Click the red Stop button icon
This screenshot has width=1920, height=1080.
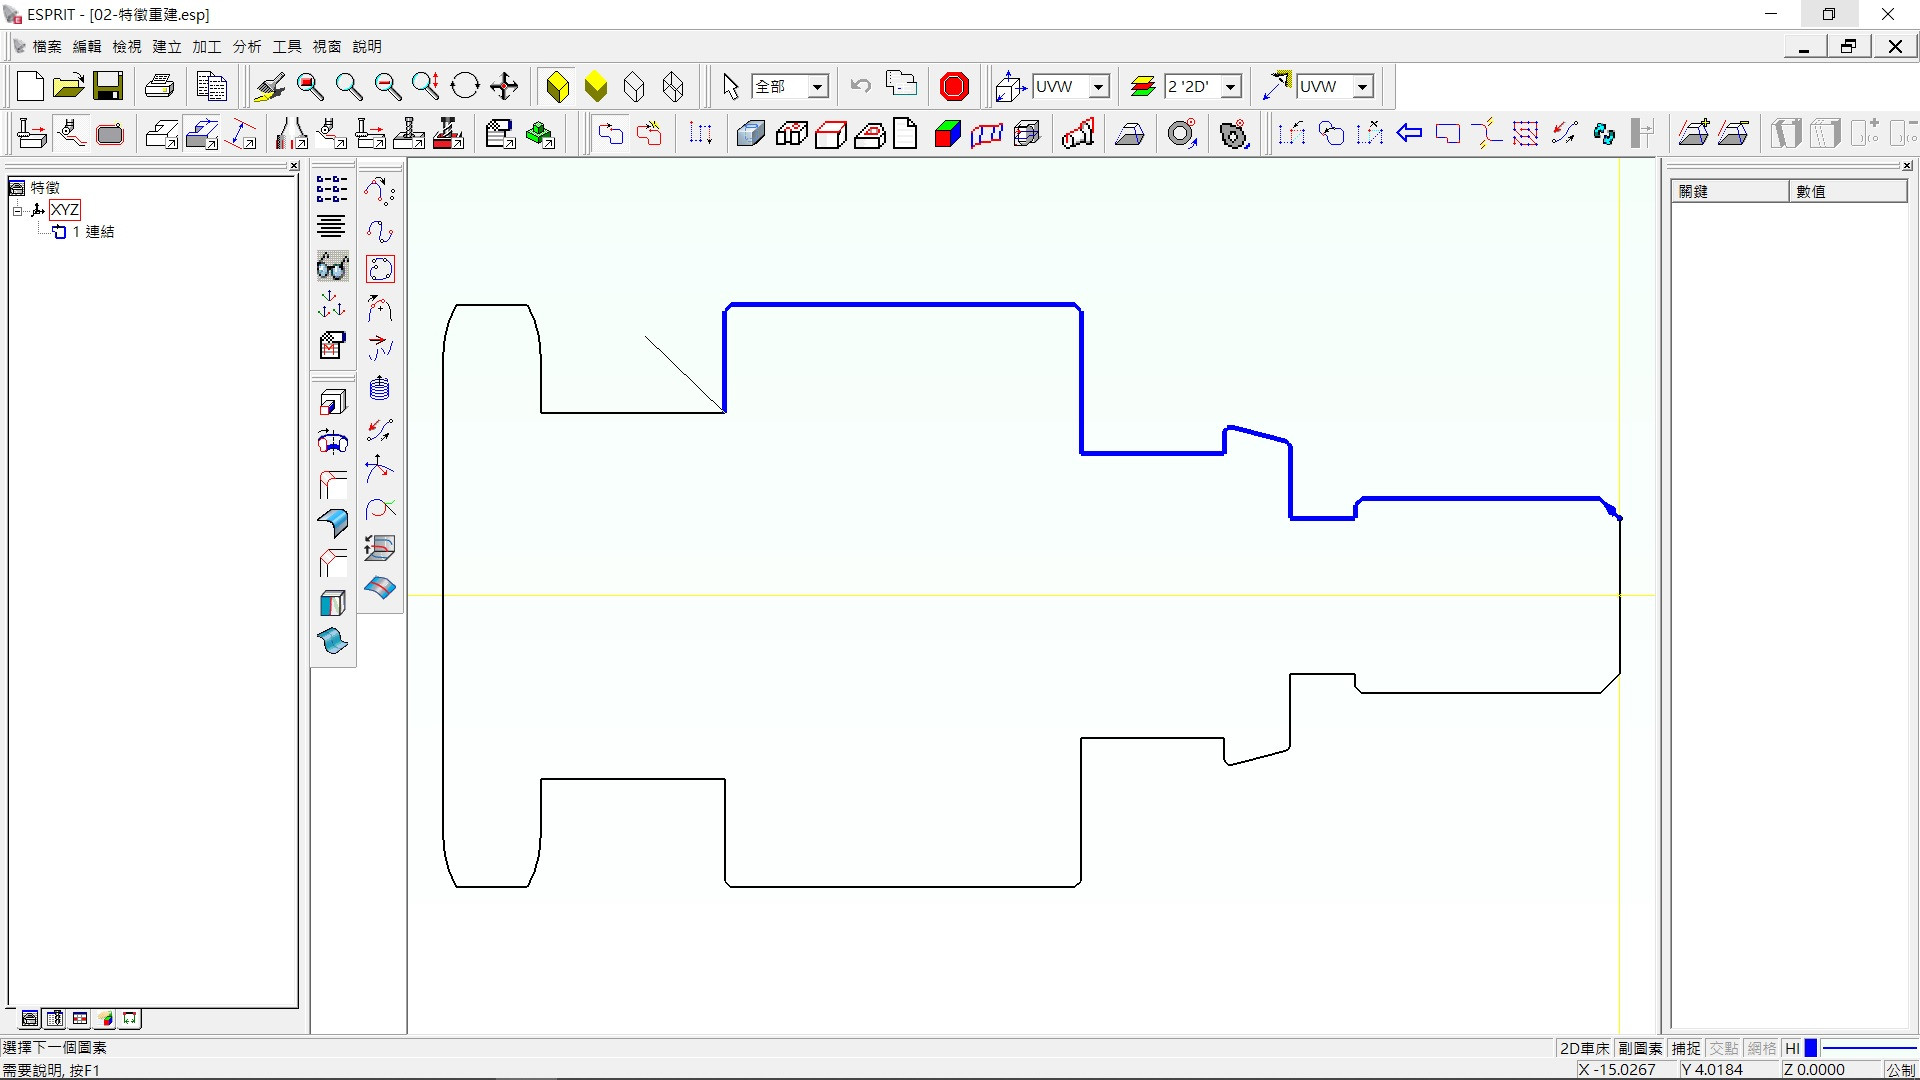954,87
